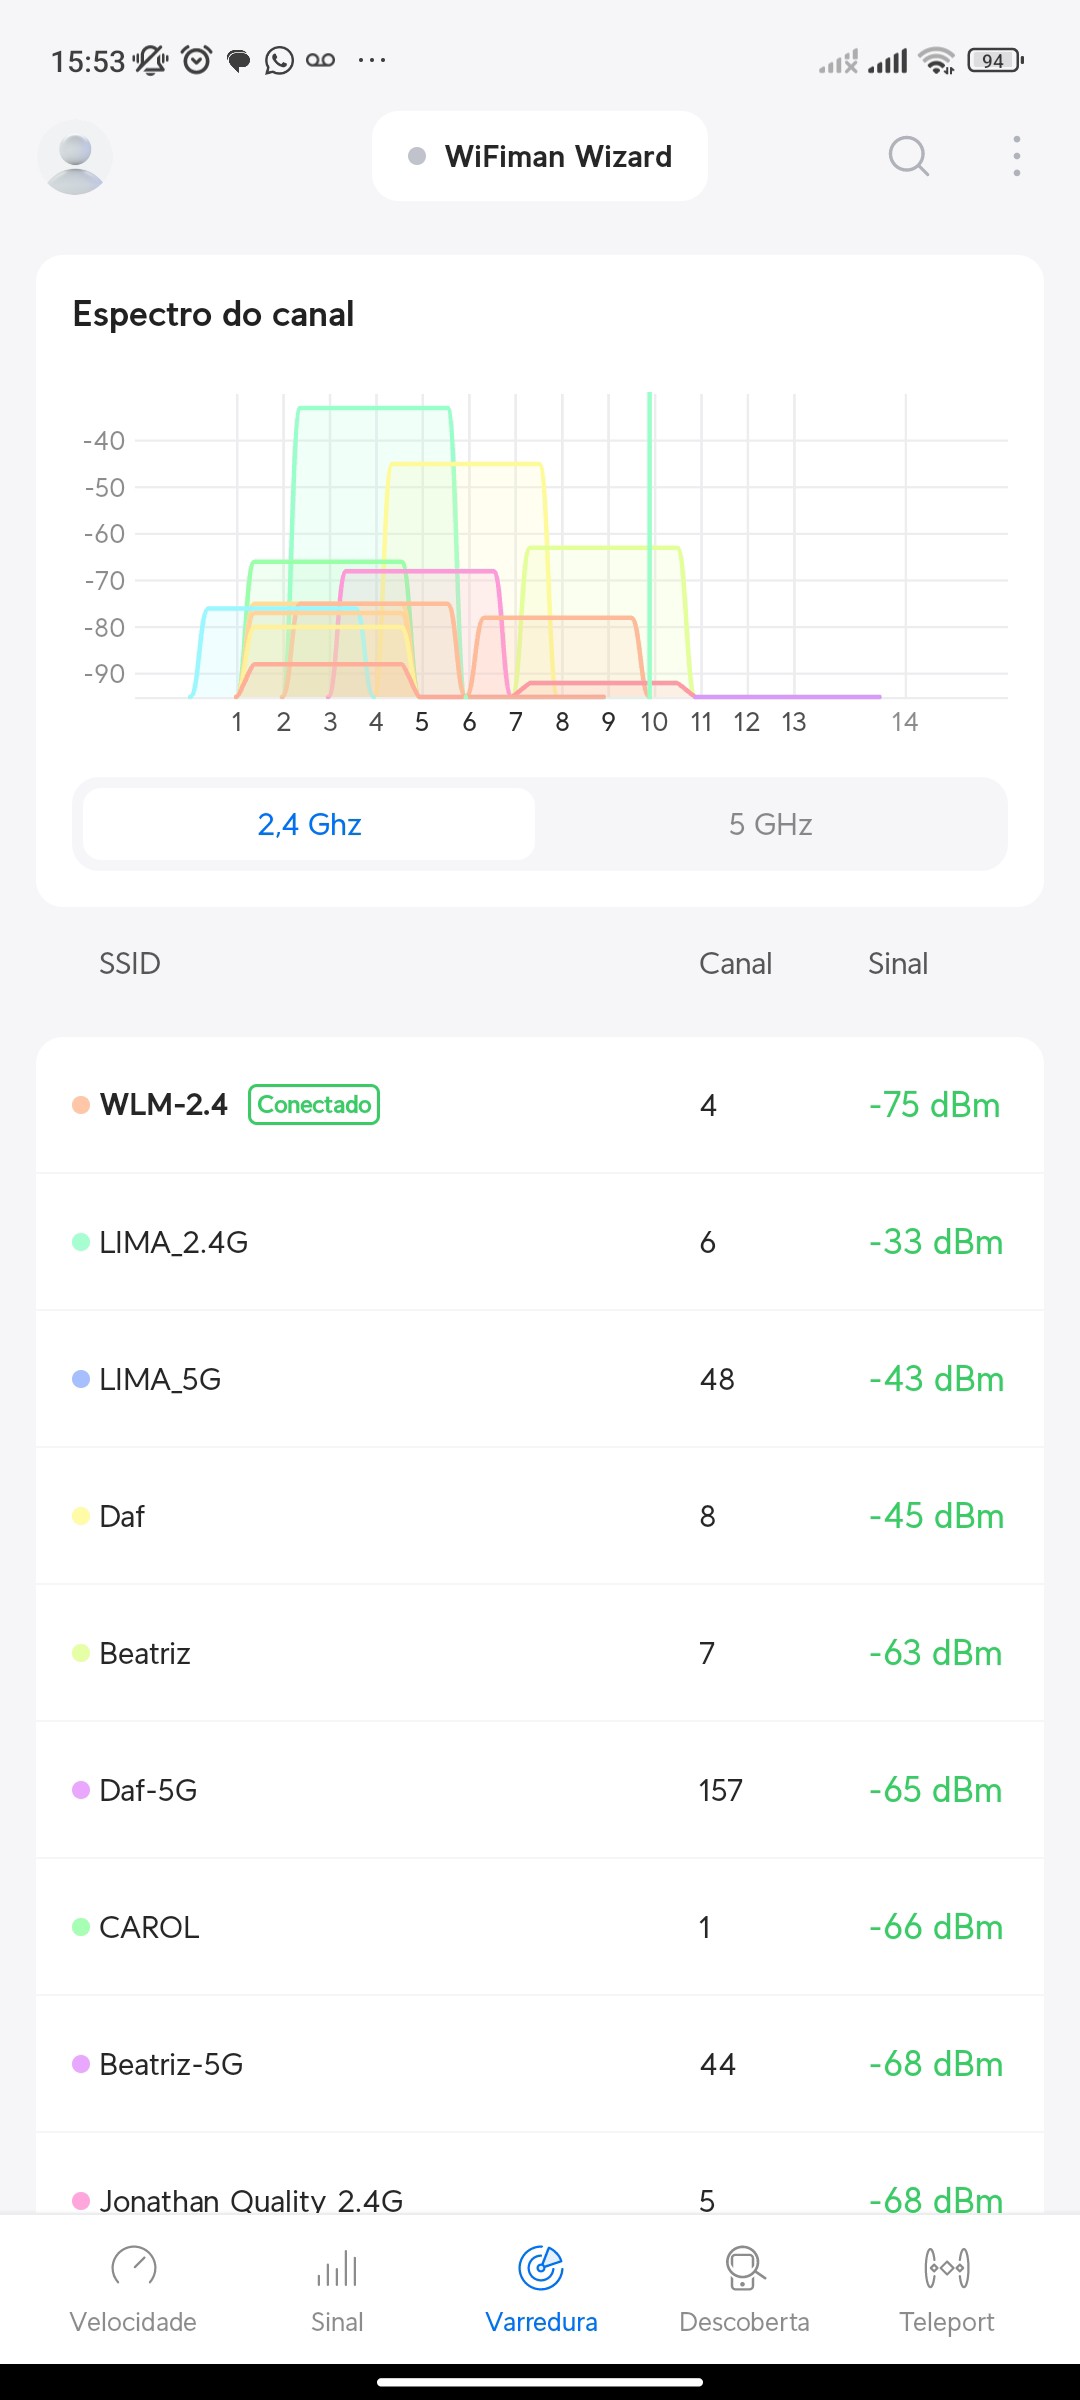Tap the search magnifier icon
Viewport: 1080px width, 2400px height.
[x=908, y=156]
